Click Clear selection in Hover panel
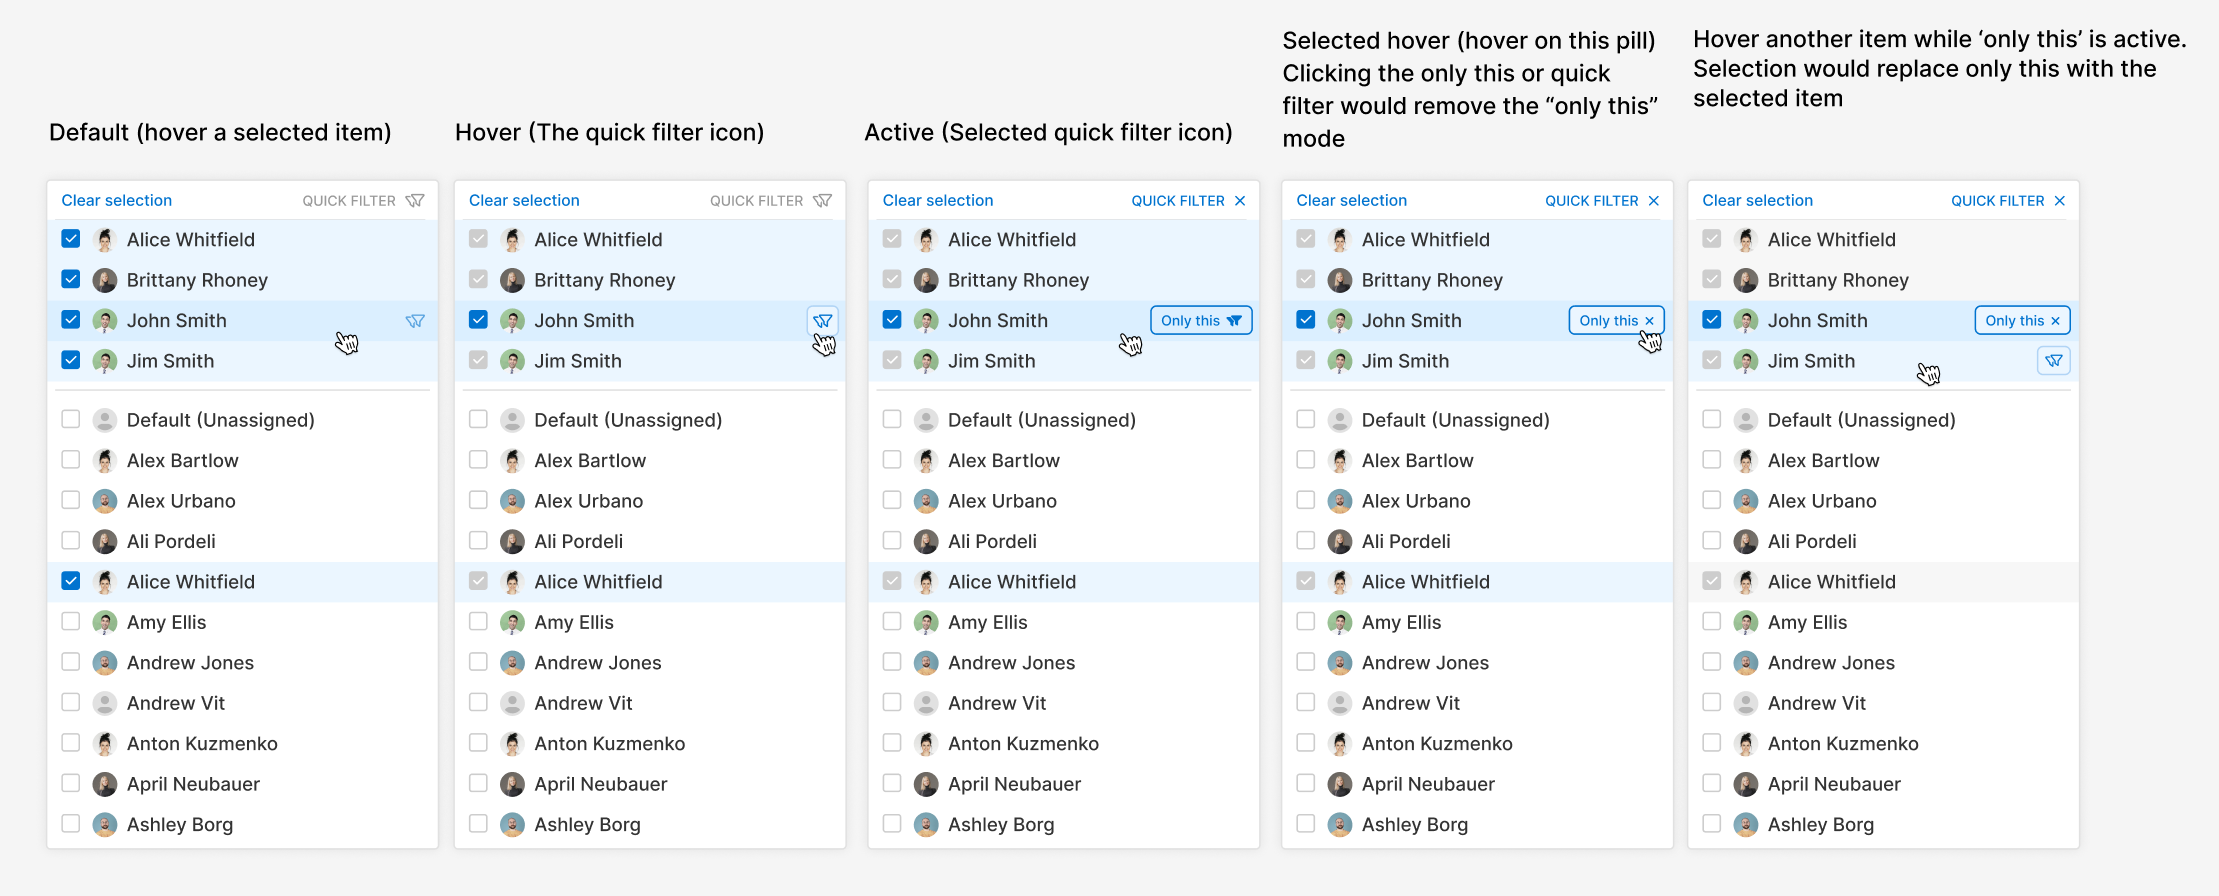This screenshot has height=896, width=2219. (524, 201)
